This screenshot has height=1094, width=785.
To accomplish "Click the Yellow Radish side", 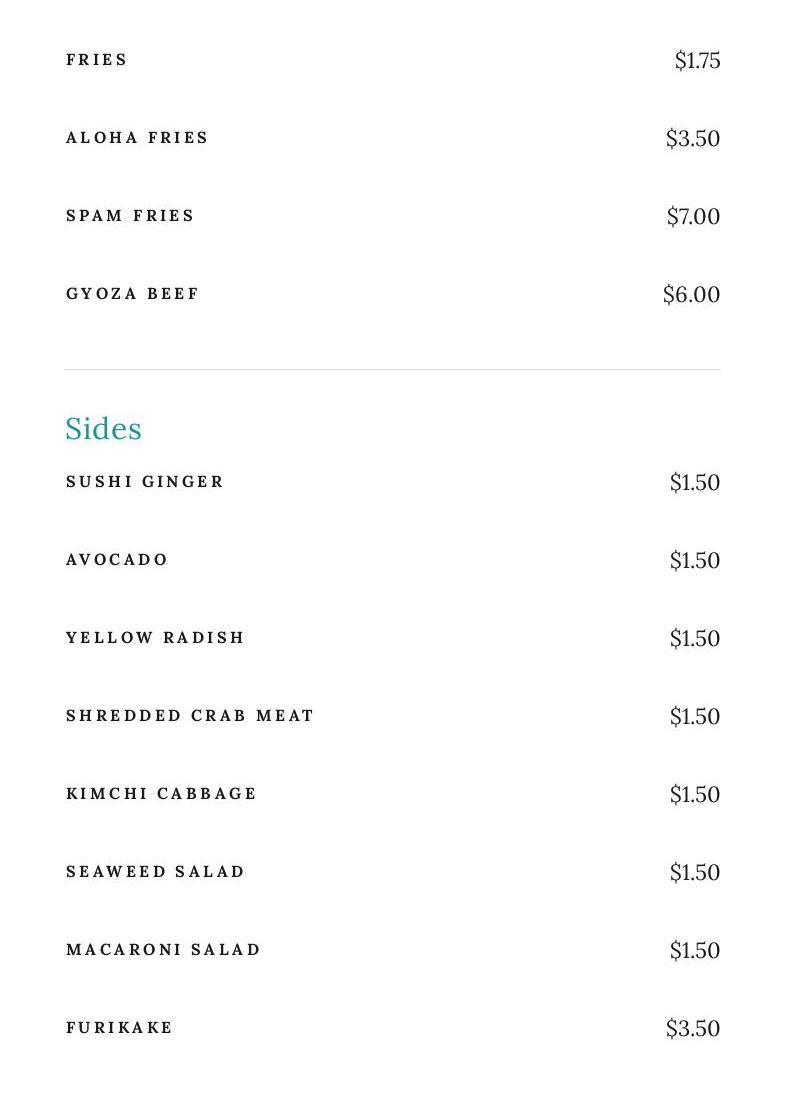I will tap(155, 638).
